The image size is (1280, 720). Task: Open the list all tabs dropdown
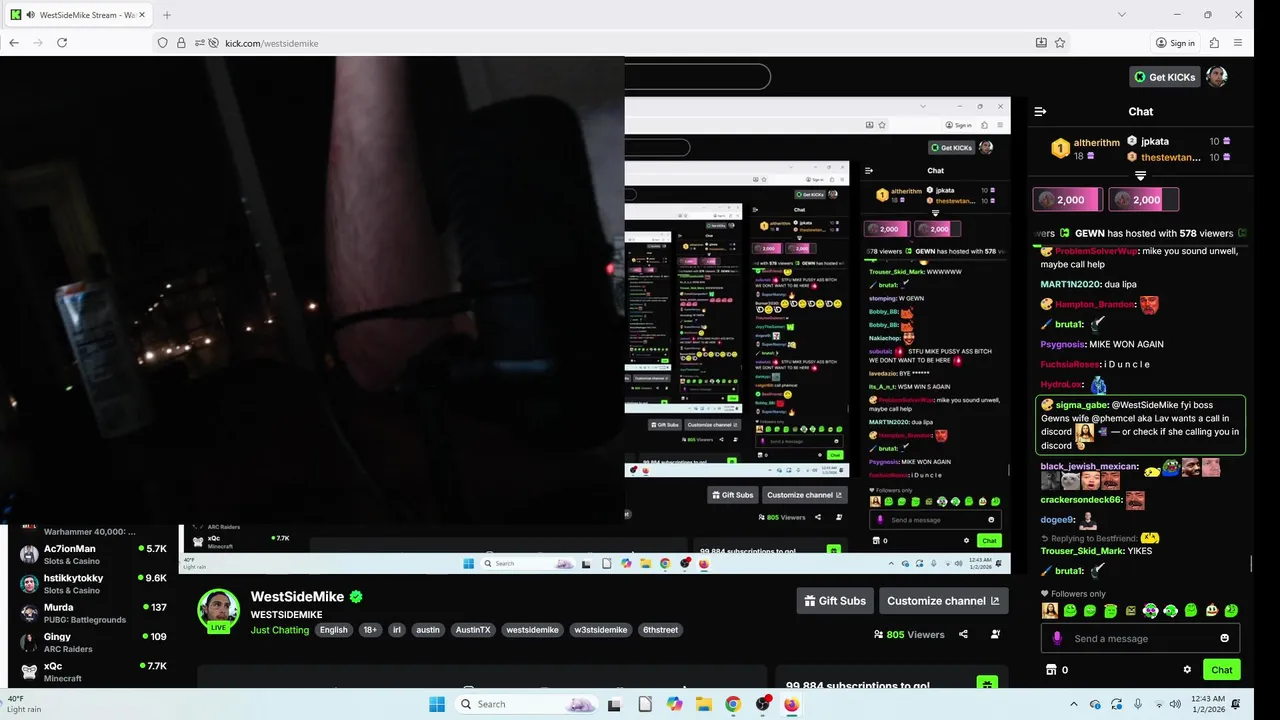pyautogui.click(x=1122, y=15)
